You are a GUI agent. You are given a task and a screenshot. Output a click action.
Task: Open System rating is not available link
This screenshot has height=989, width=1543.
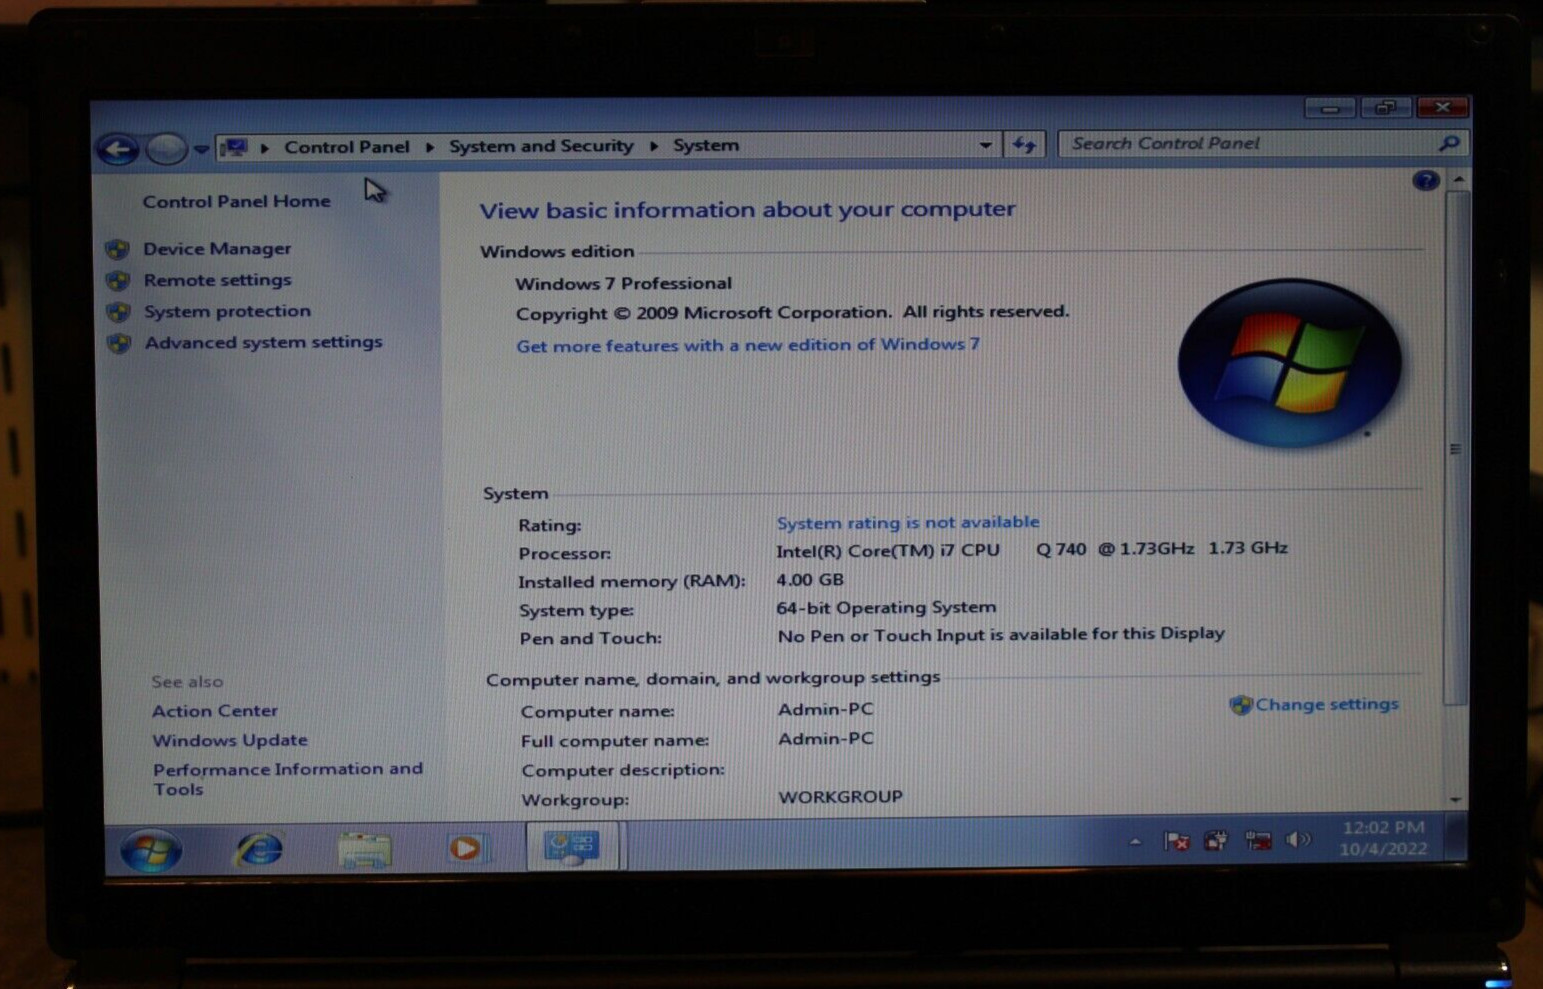coord(908,522)
